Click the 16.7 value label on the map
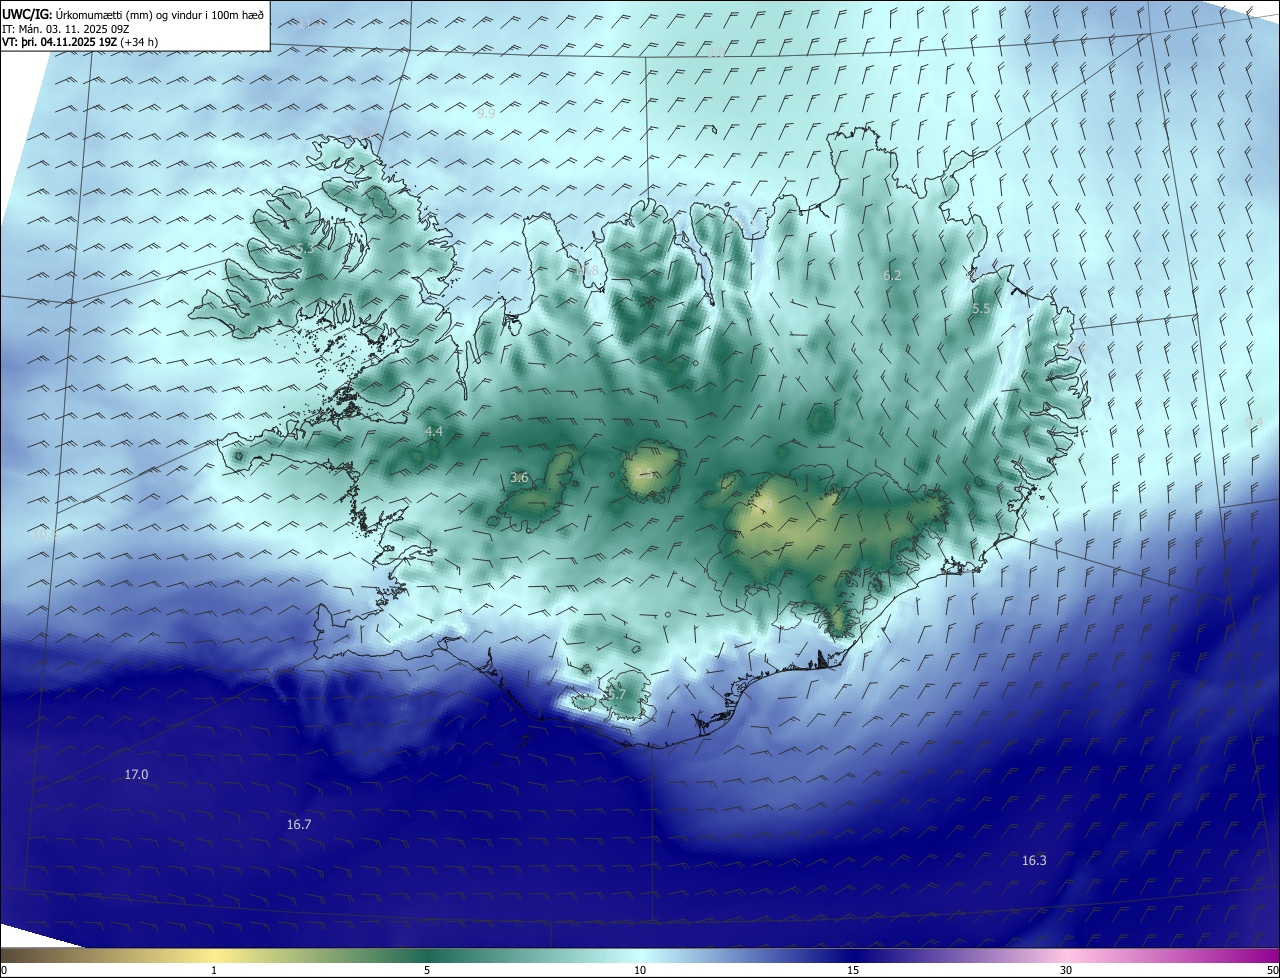Image resolution: width=1280 pixels, height=978 pixels. (x=299, y=825)
